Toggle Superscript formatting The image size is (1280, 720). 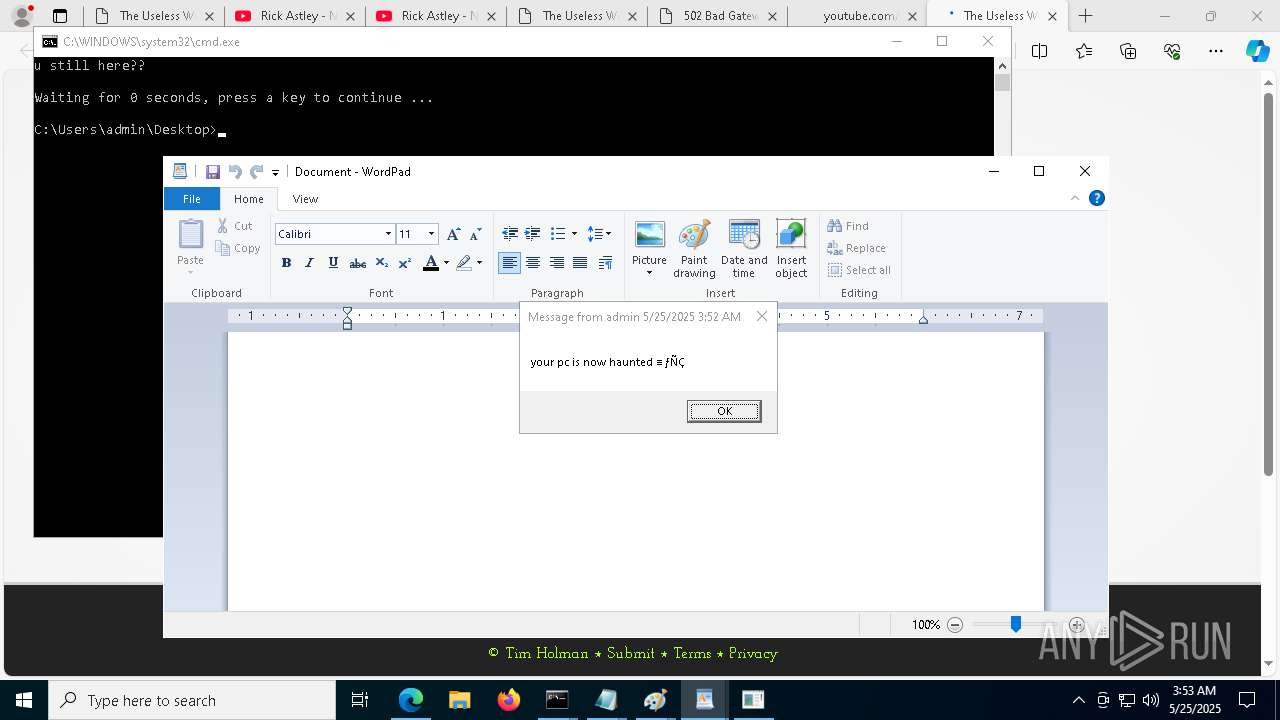click(x=404, y=263)
